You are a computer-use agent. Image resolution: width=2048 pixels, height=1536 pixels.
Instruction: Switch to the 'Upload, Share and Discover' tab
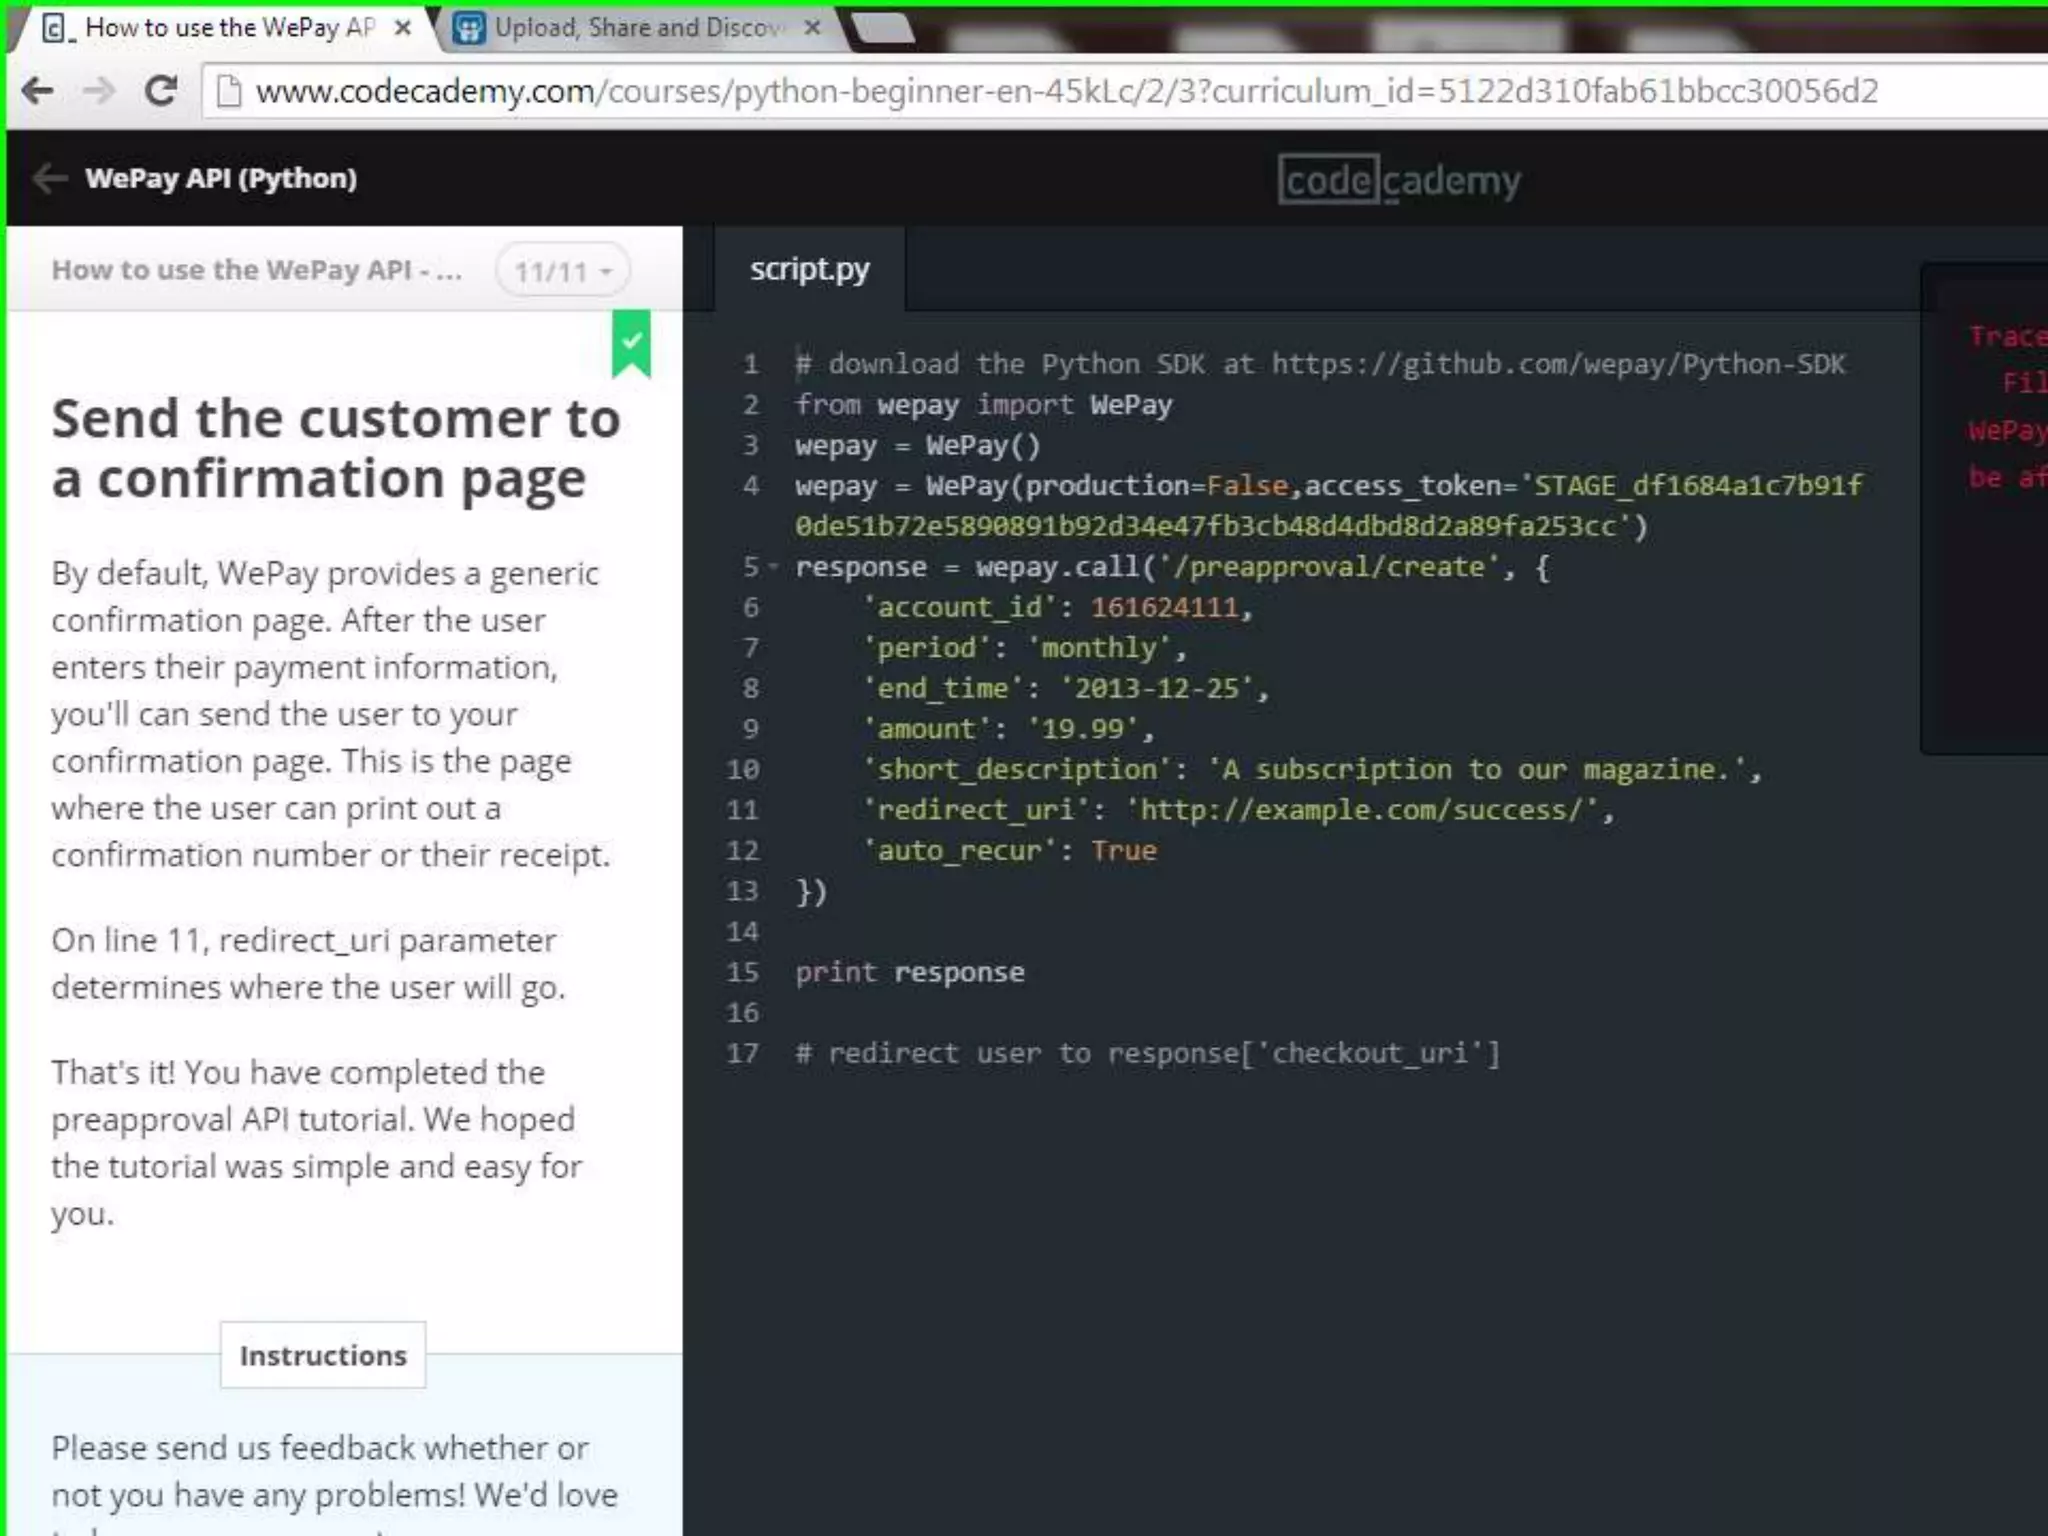click(x=640, y=27)
